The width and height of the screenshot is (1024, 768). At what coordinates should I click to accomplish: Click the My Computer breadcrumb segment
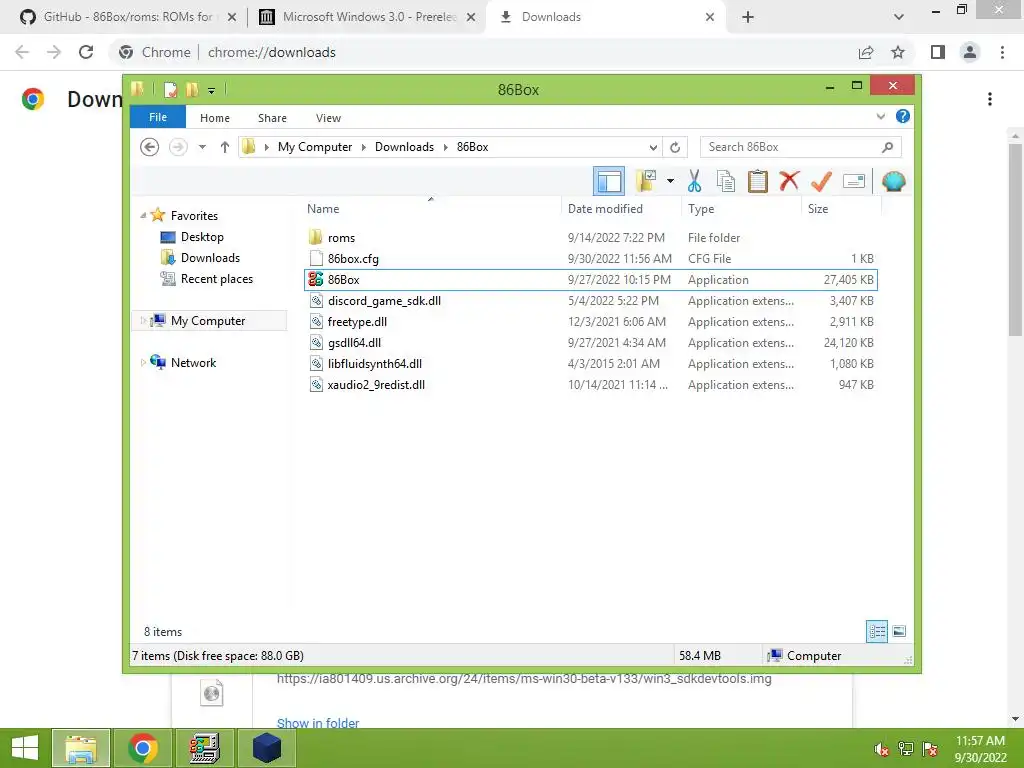pyautogui.click(x=315, y=147)
